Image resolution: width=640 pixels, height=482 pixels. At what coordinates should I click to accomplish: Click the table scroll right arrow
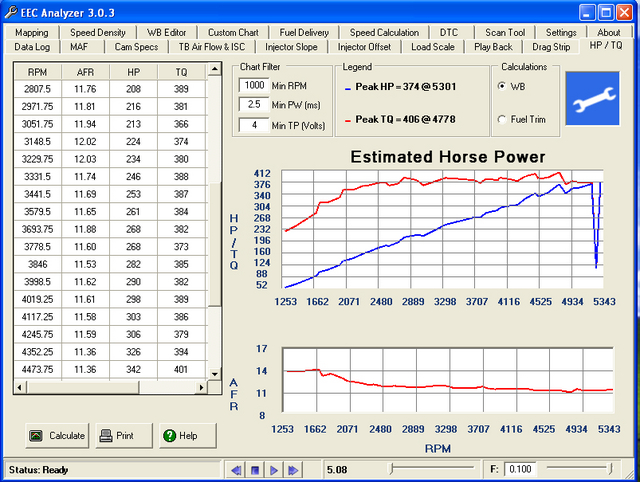tap(201, 387)
